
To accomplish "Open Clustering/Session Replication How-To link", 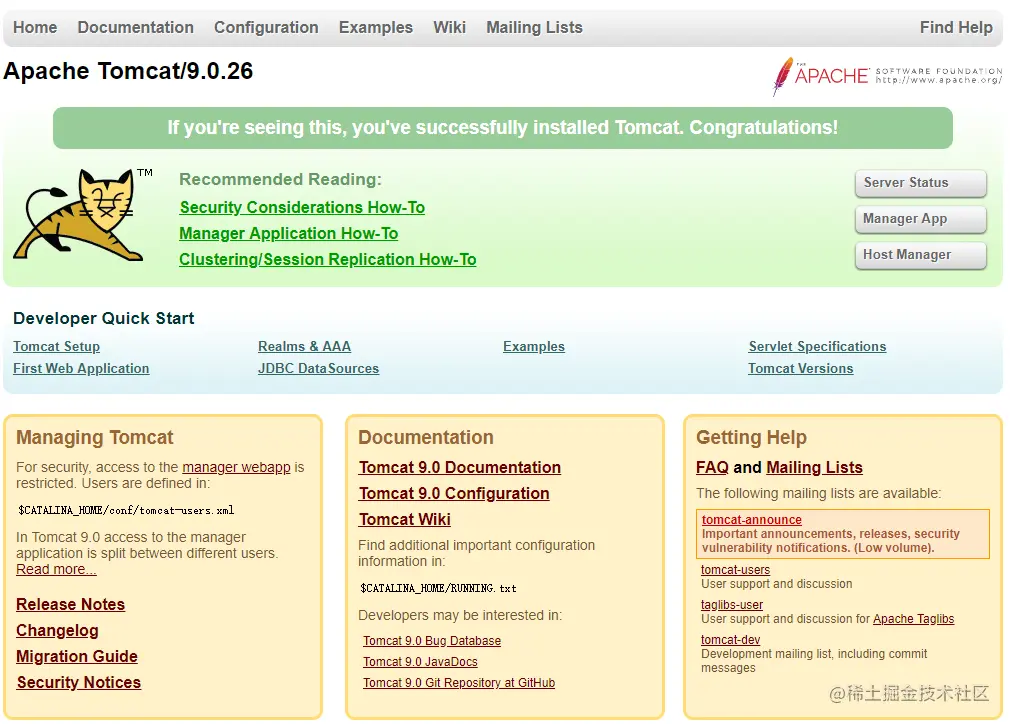I will (328, 259).
